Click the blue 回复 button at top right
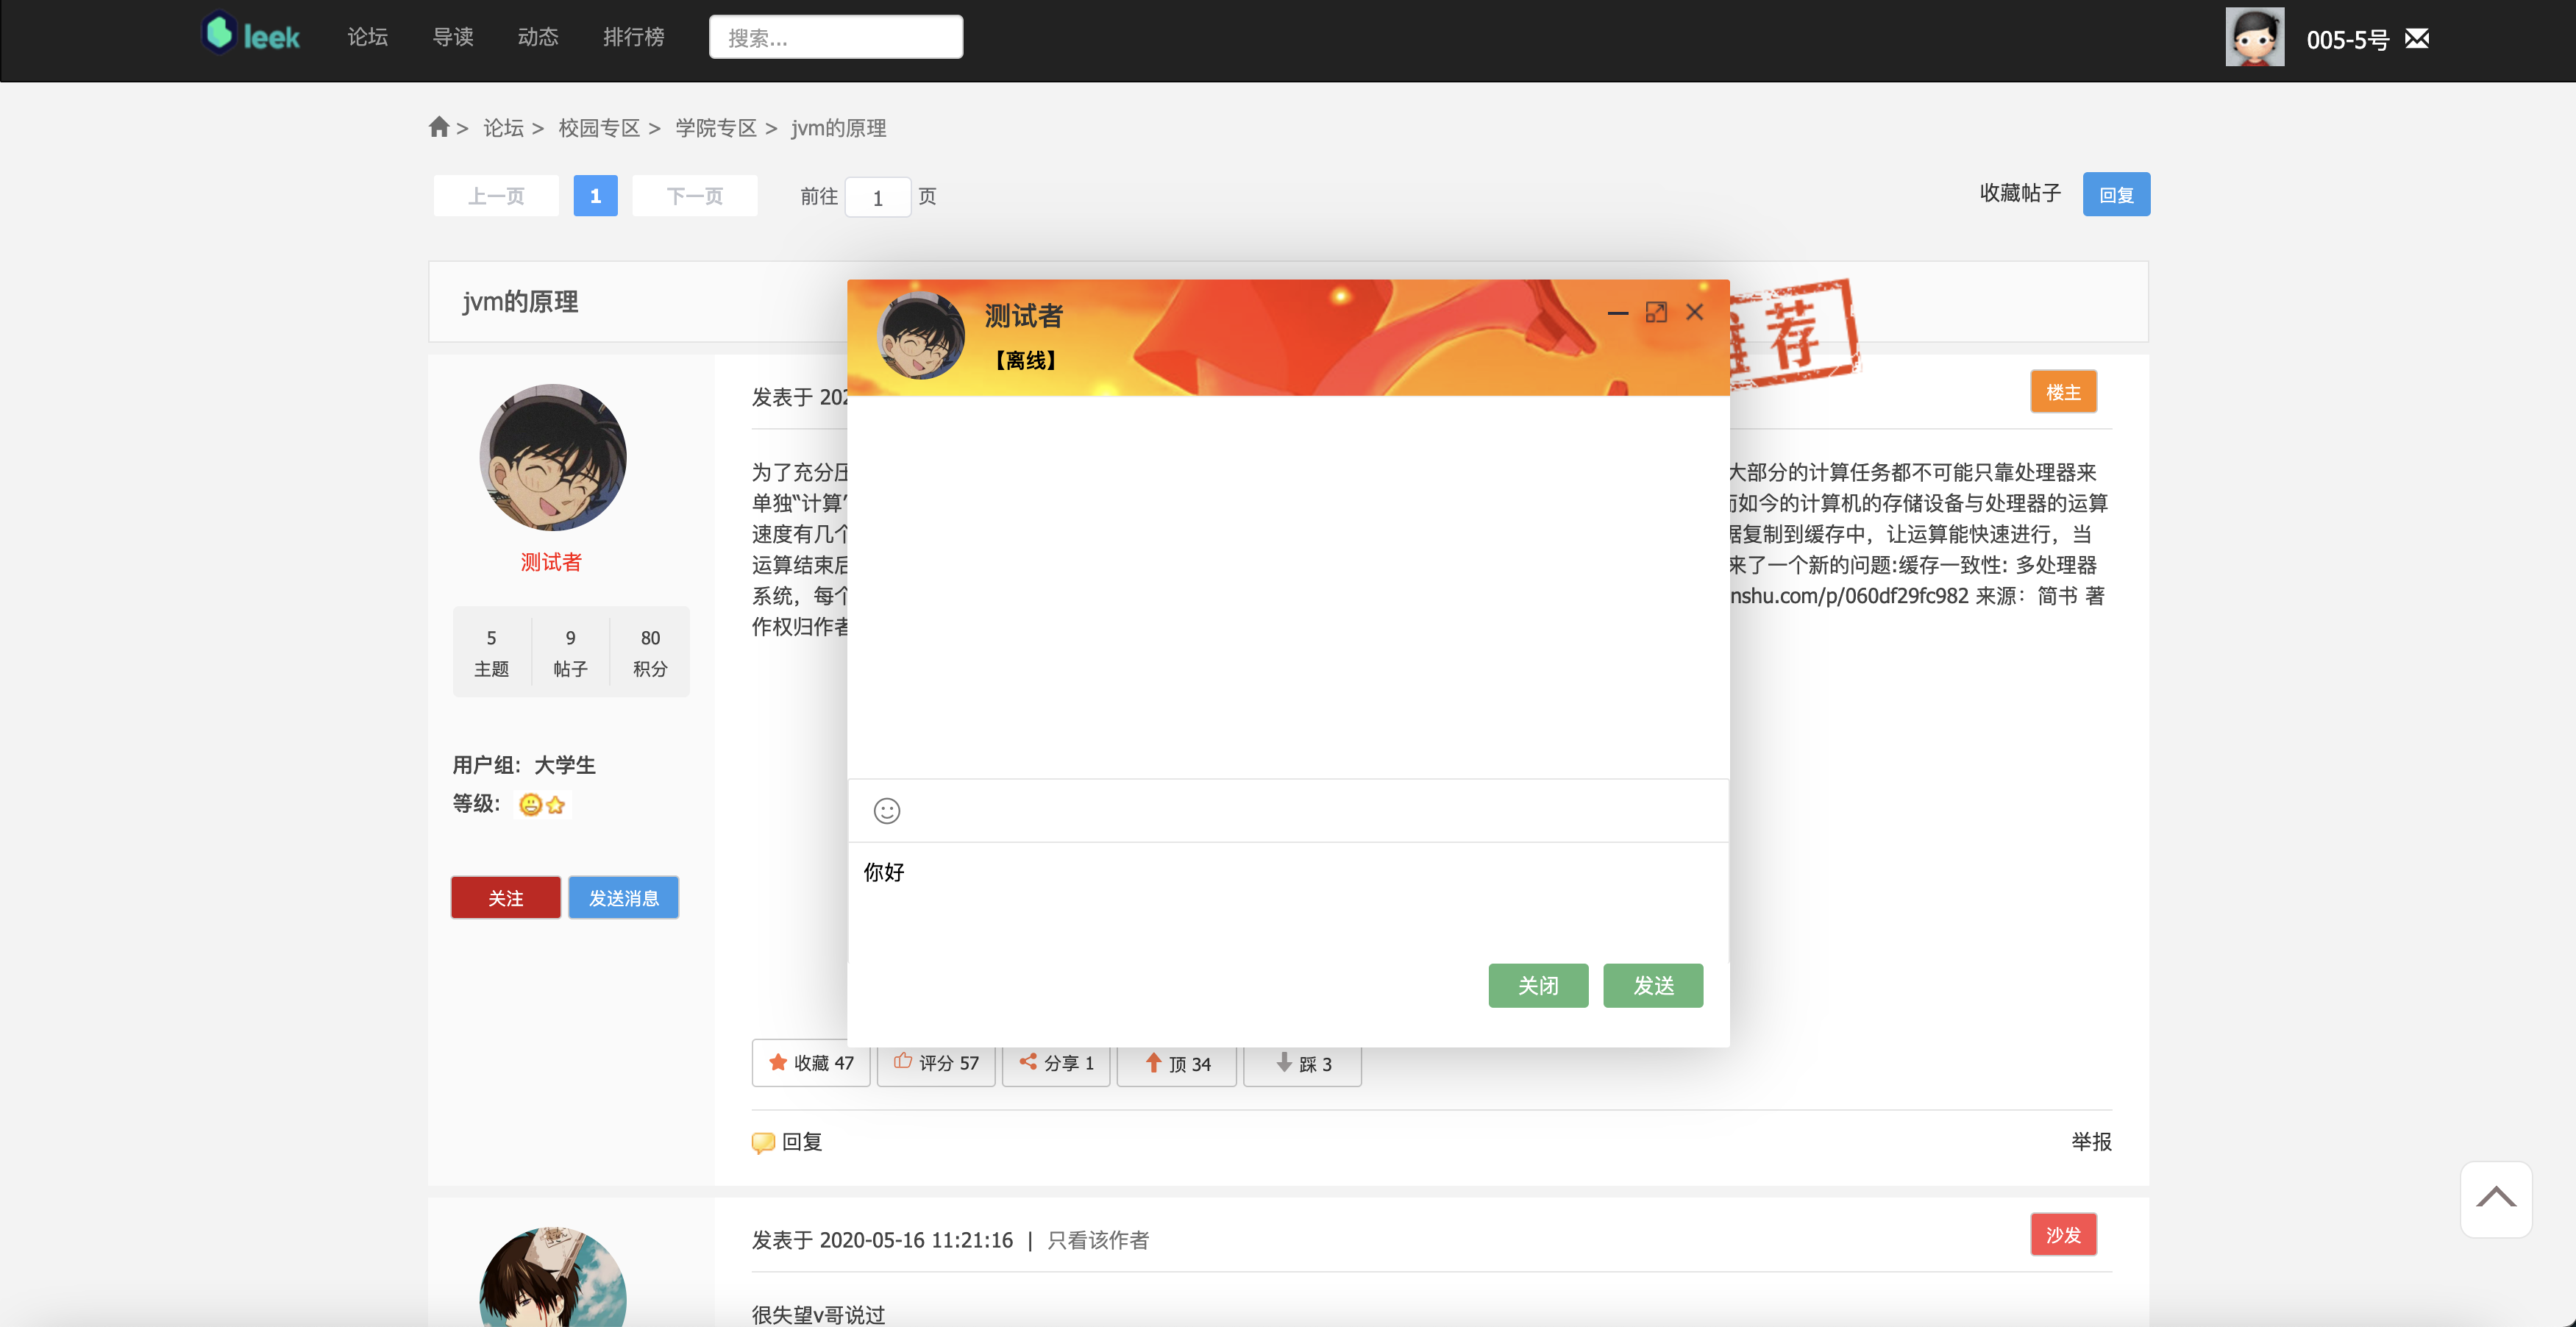This screenshot has width=2576, height=1327. (x=2116, y=194)
